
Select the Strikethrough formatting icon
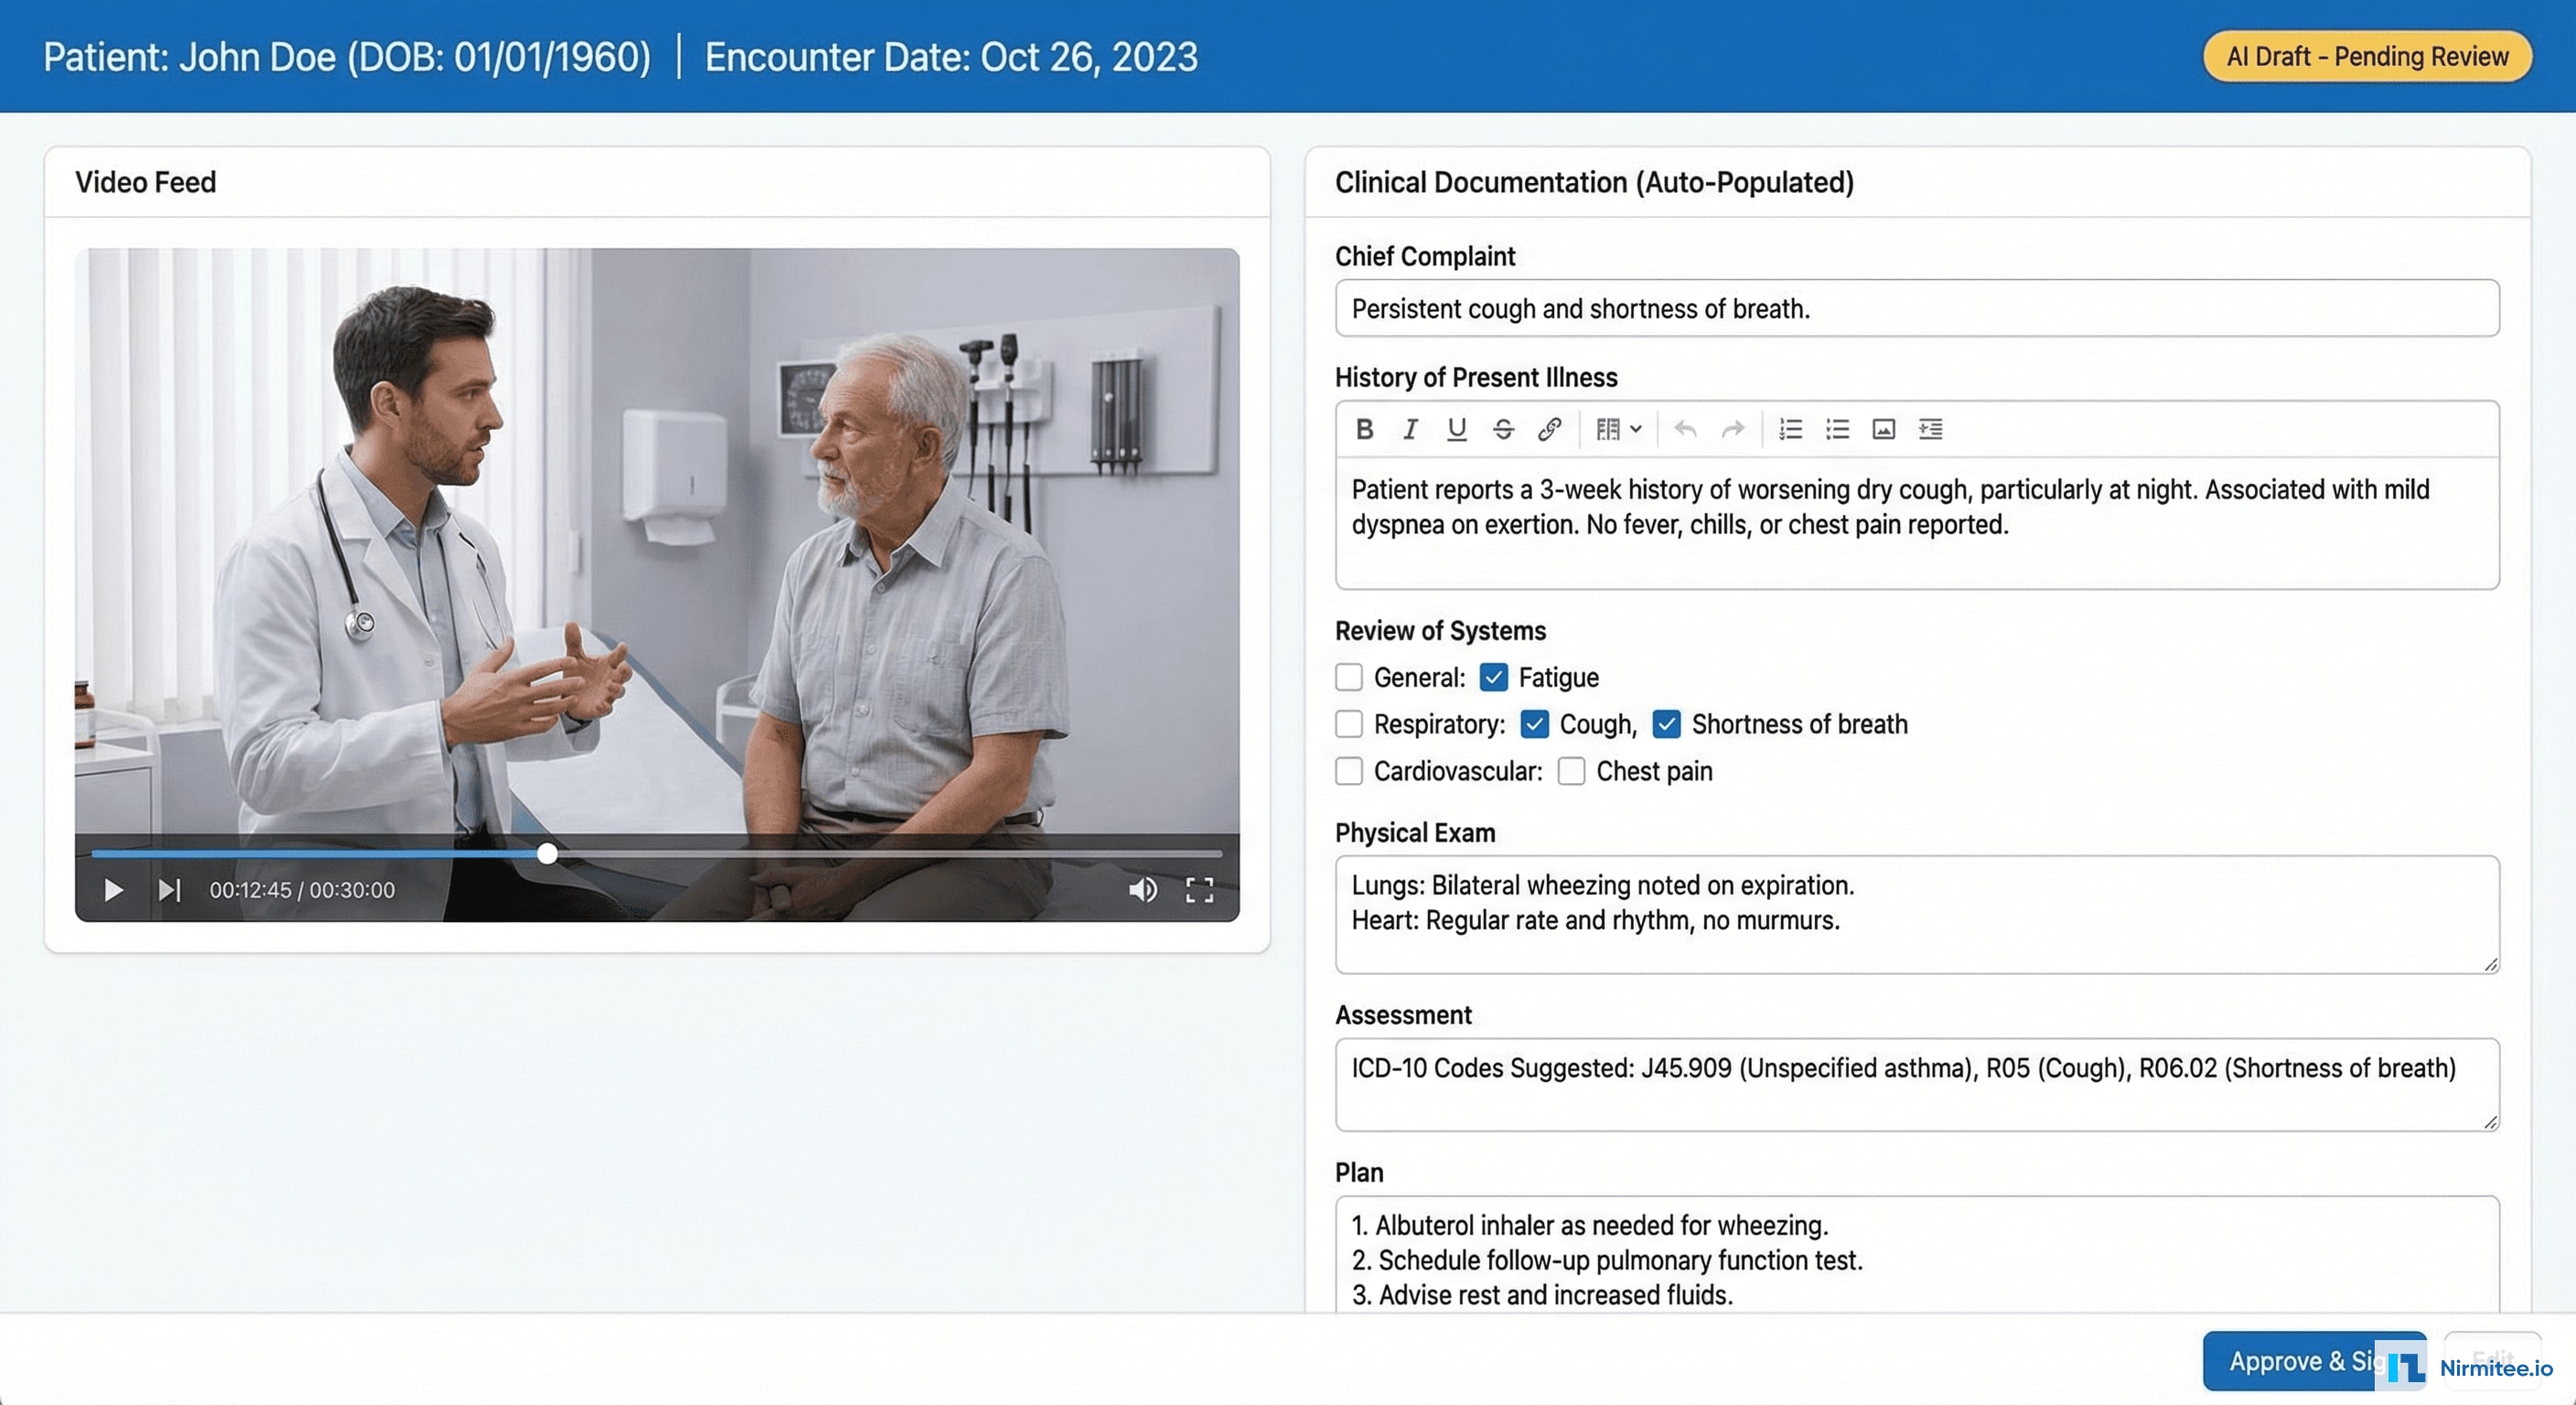pyautogui.click(x=1504, y=429)
